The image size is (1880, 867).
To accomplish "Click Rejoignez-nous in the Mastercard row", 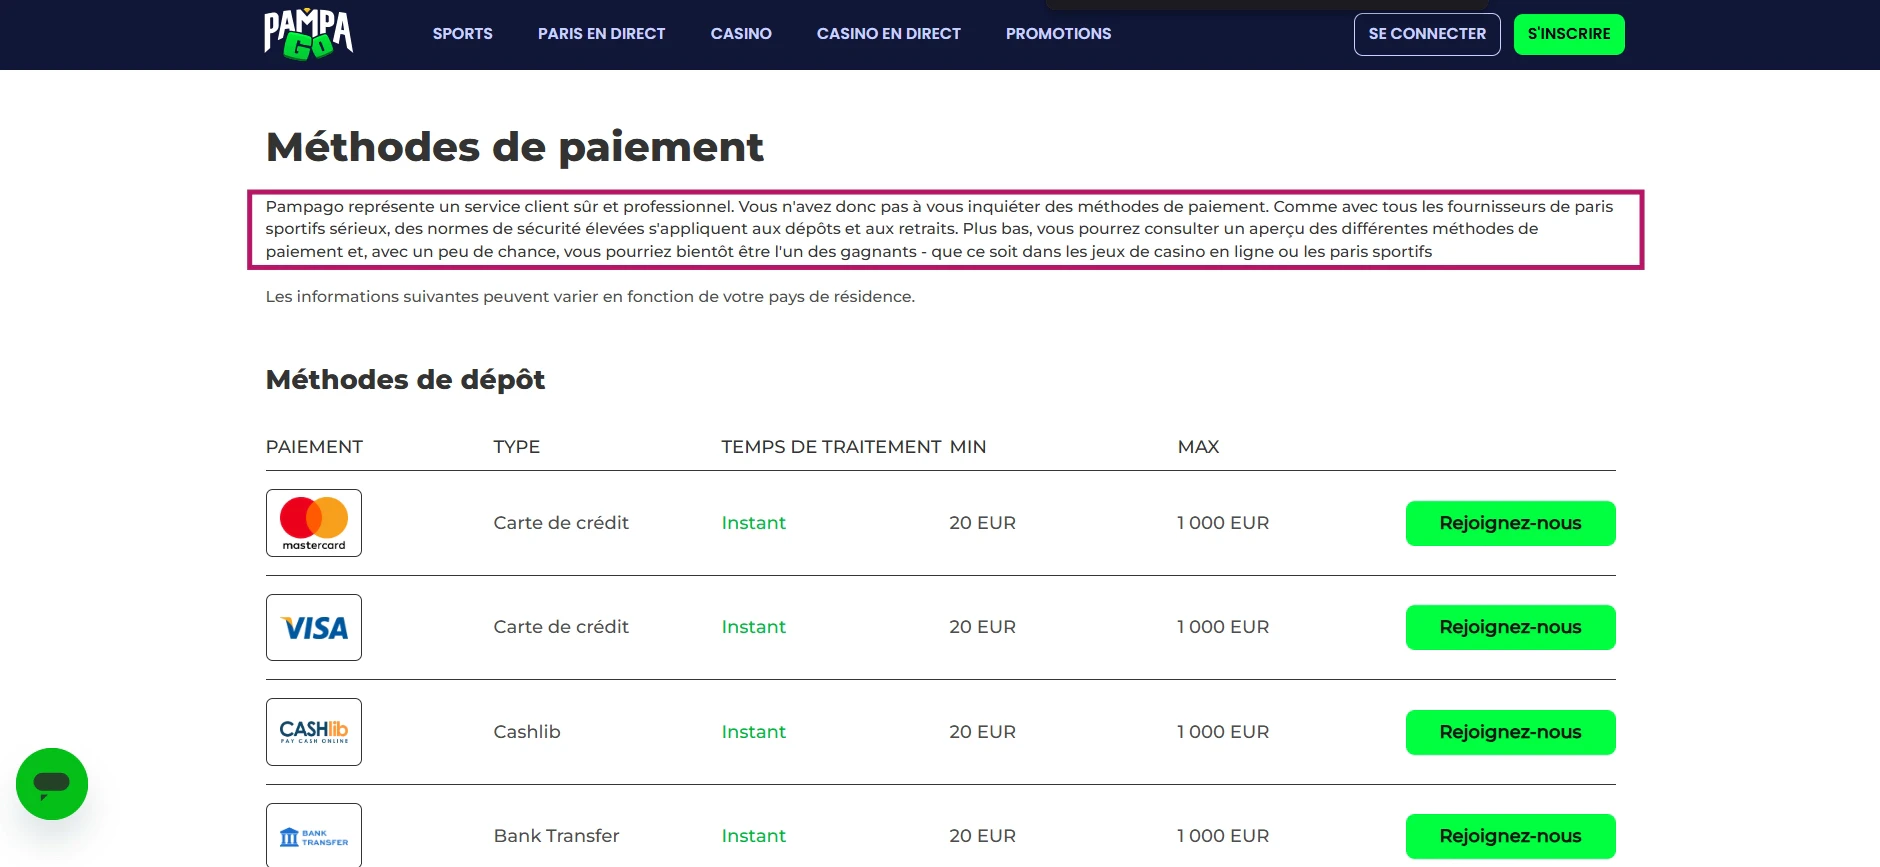I will pyautogui.click(x=1510, y=523).
